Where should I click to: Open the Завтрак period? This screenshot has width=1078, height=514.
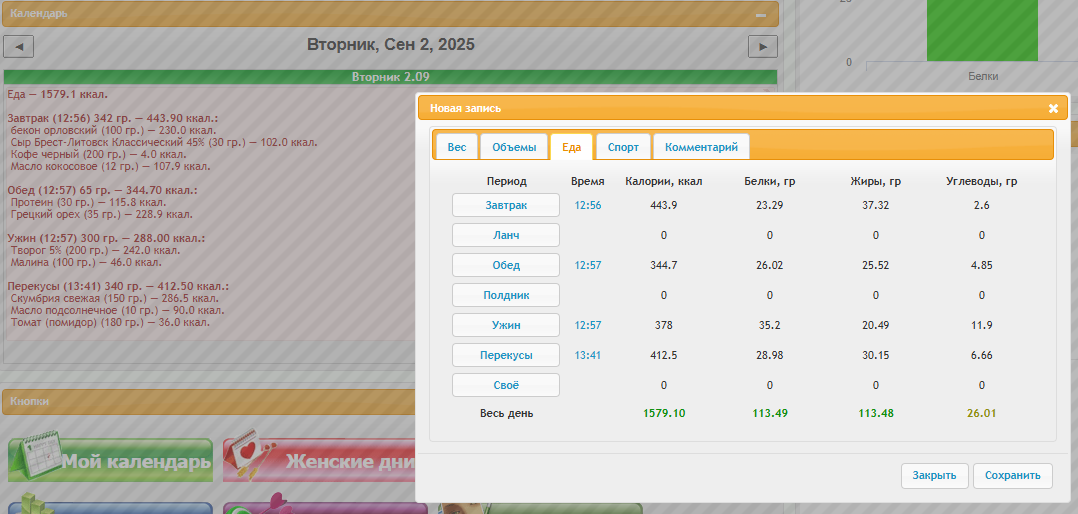(506, 205)
